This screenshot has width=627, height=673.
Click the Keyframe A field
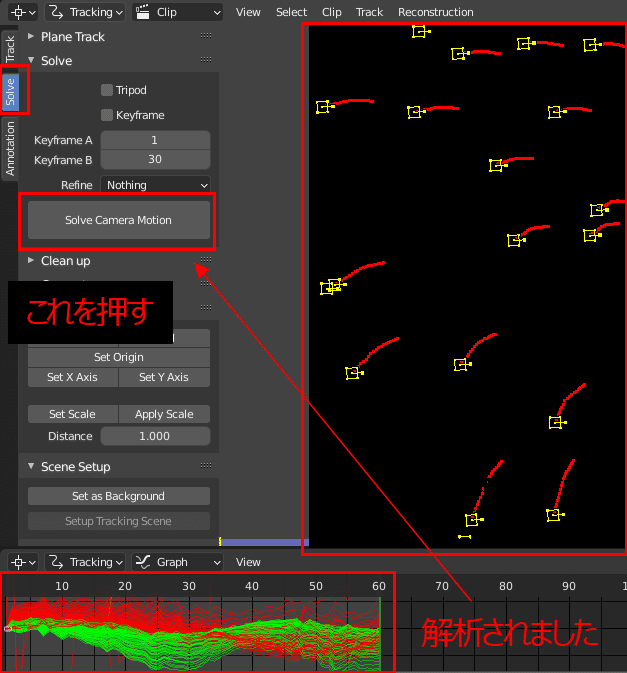click(x=155, y=140)
